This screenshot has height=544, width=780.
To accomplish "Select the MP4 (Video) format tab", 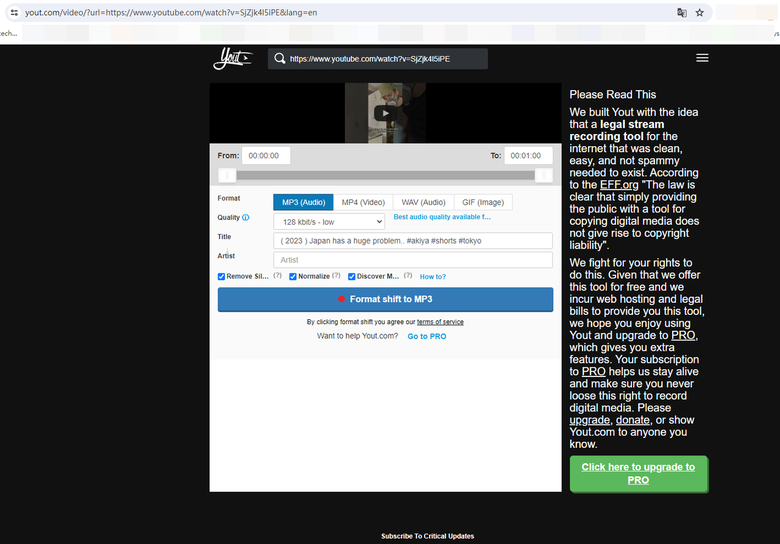I will (x=363, y=202).
